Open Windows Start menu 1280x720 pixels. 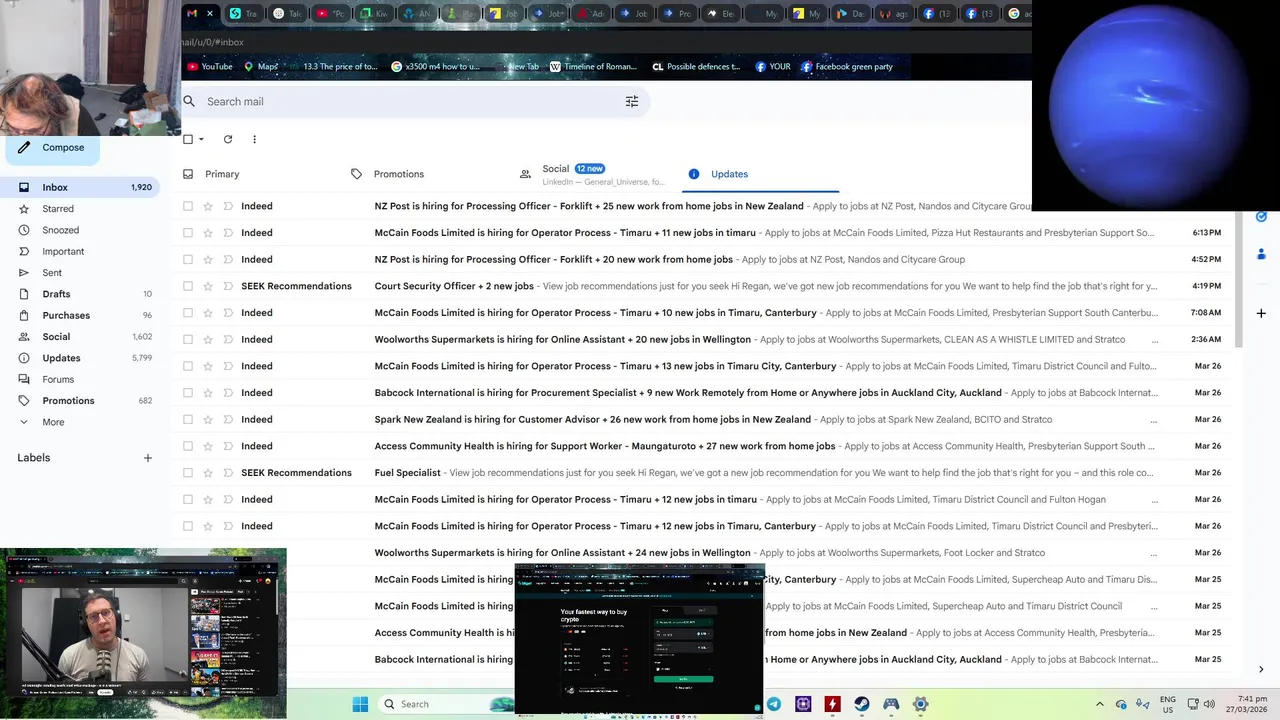tap(360, 704)
